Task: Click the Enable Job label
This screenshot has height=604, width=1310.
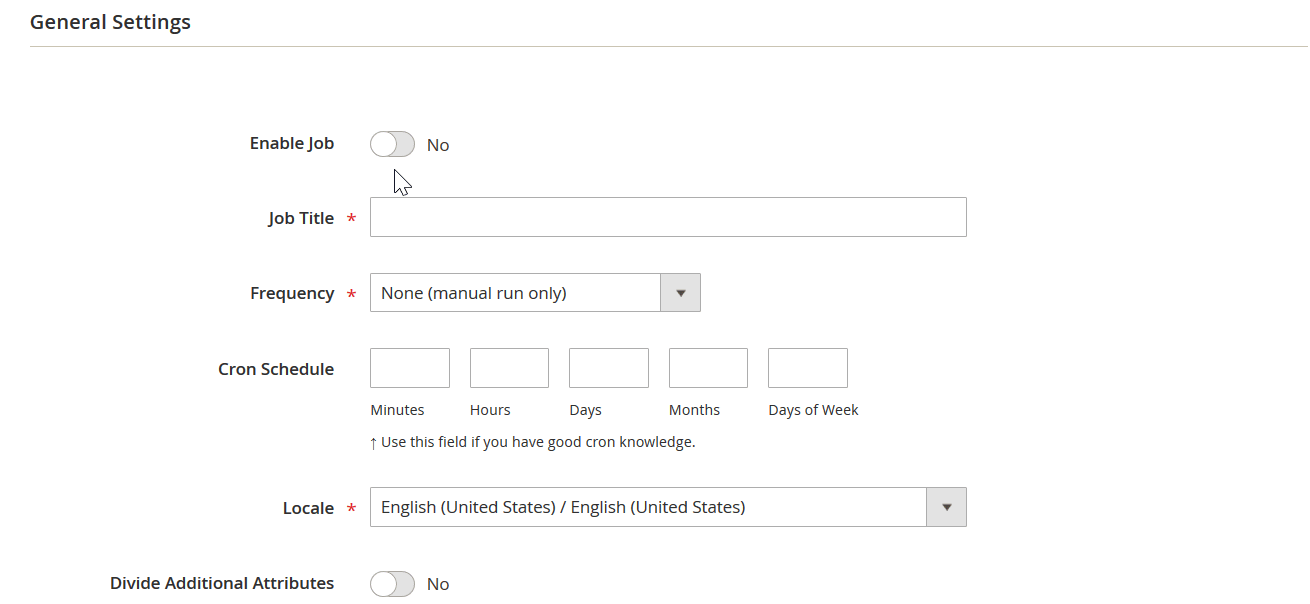Action: tap(292, 143)
